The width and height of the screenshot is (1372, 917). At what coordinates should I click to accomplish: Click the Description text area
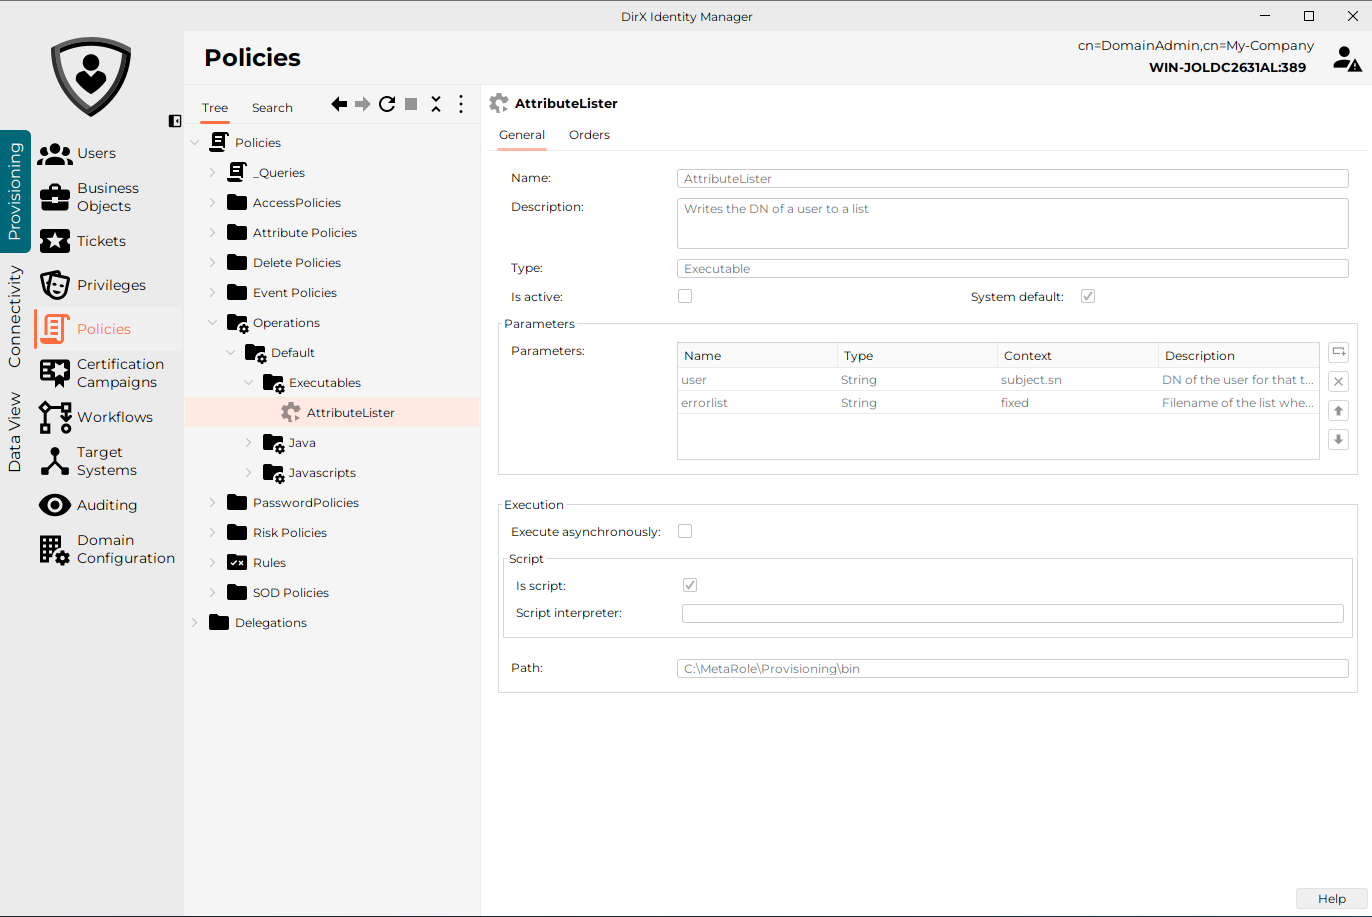click(x=1012, y=223)
